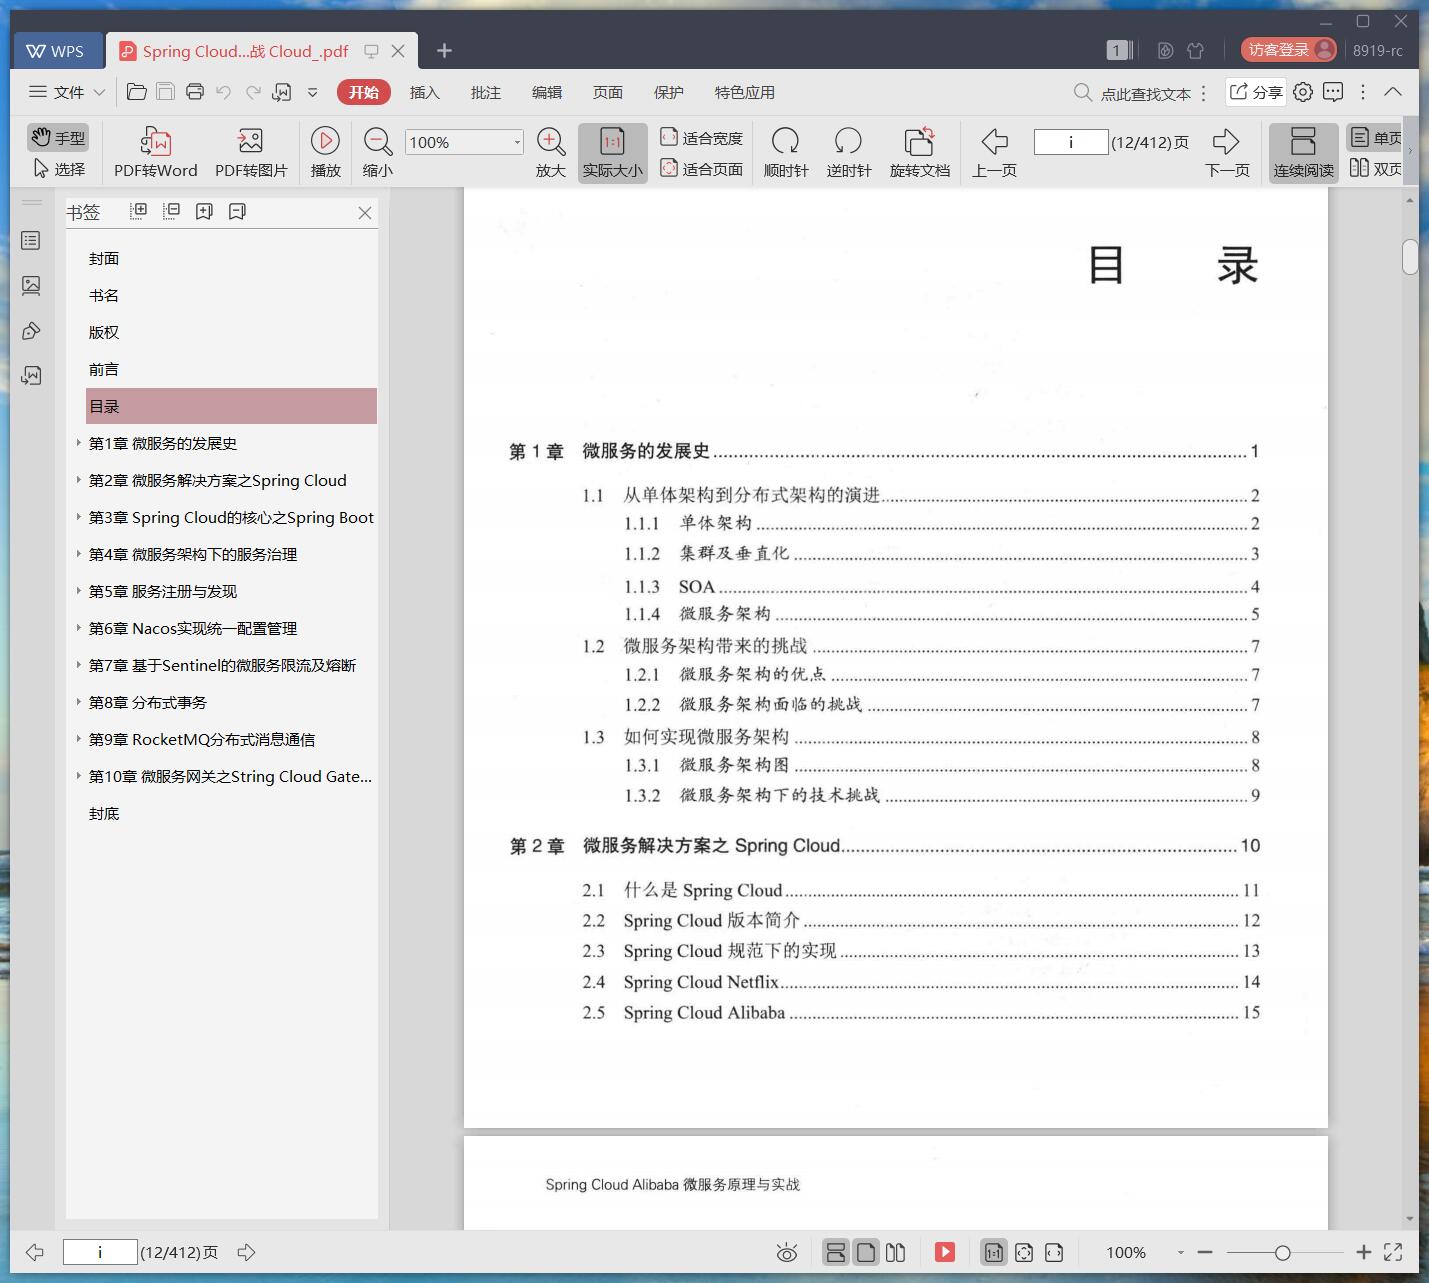This screenshot has height=1283, width=1429.
Task: Open the bookmarks outline sidebar icon
Action: (31, 241)
